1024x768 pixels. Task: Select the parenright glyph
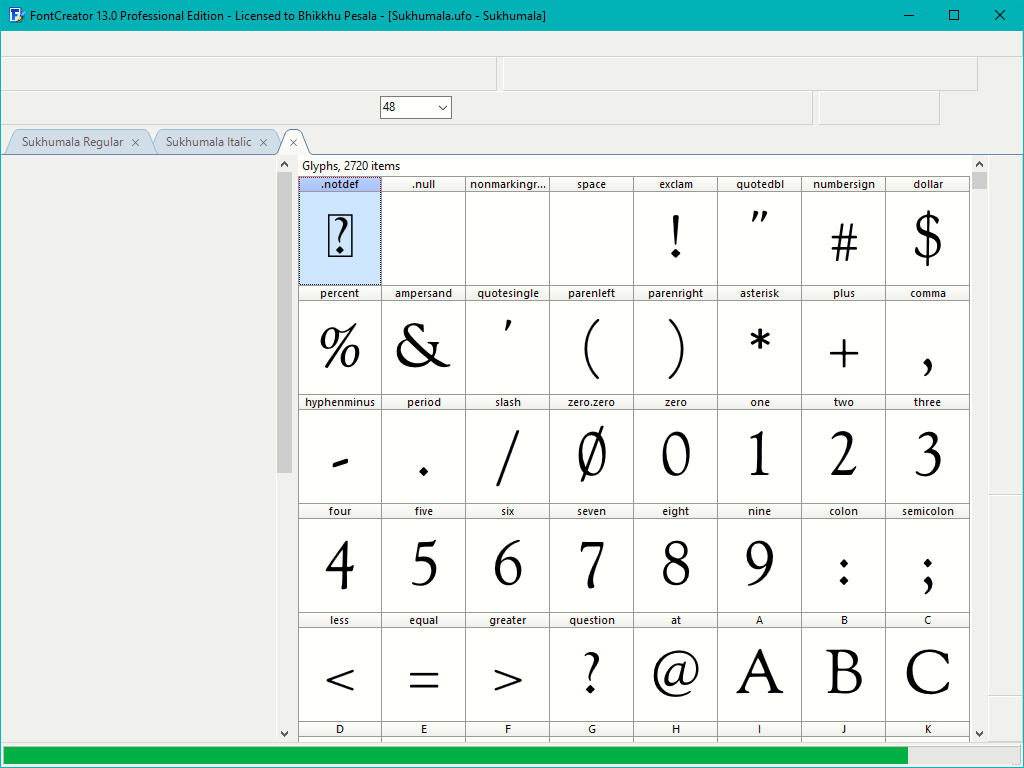[675, 340]
